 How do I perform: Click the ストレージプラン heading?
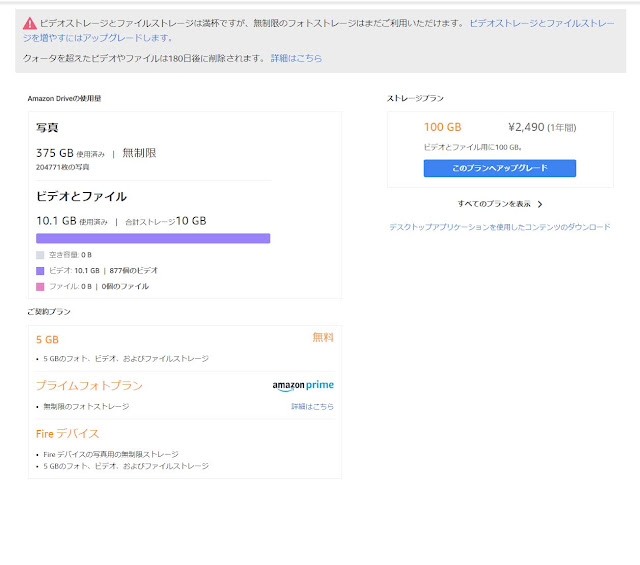coord(415,98)
